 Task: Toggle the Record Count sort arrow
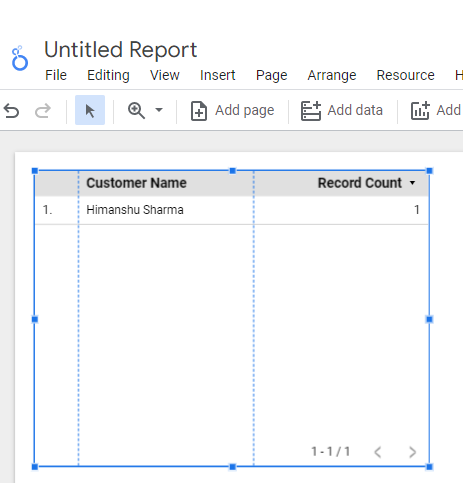(x=412, y=183)
